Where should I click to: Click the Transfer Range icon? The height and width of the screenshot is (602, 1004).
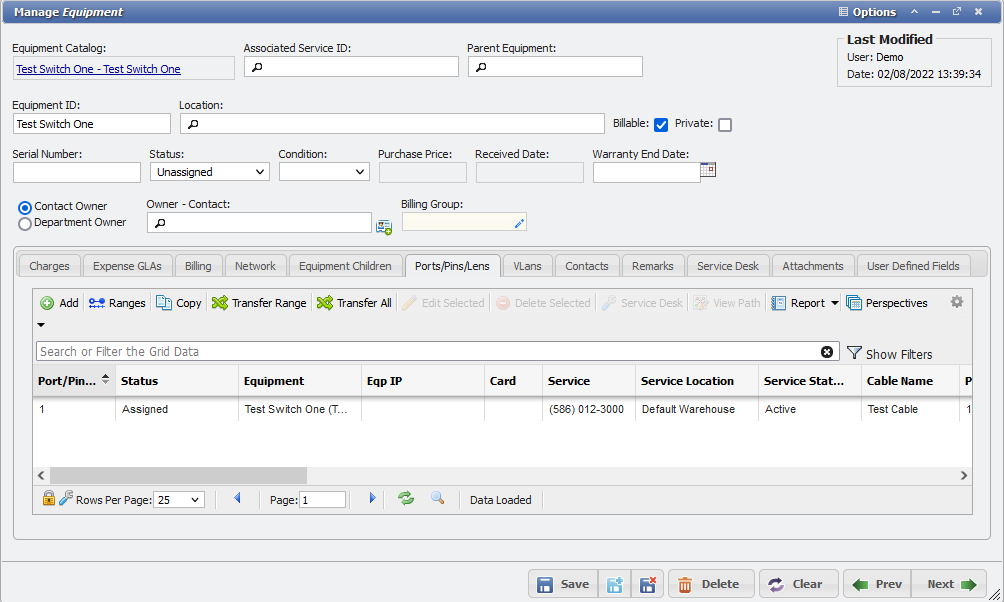tap(221, 303)
